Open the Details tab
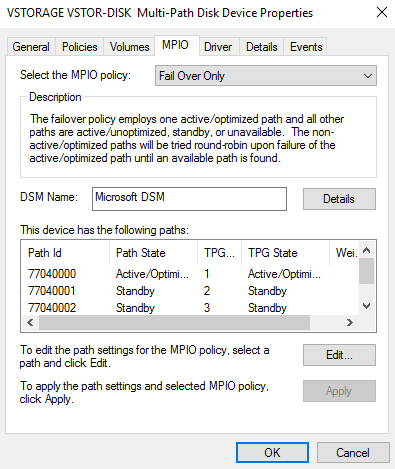 [x=262, y=47]
